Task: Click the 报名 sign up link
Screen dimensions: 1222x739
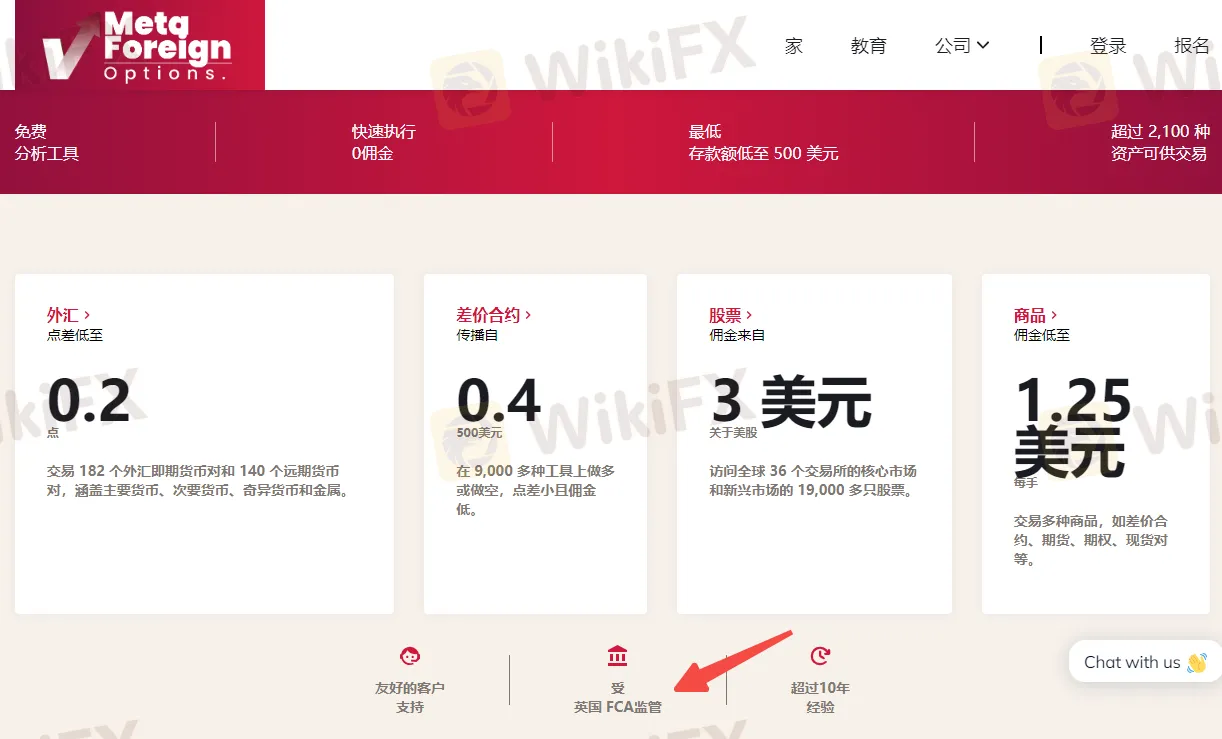Action: (1192, 46)
